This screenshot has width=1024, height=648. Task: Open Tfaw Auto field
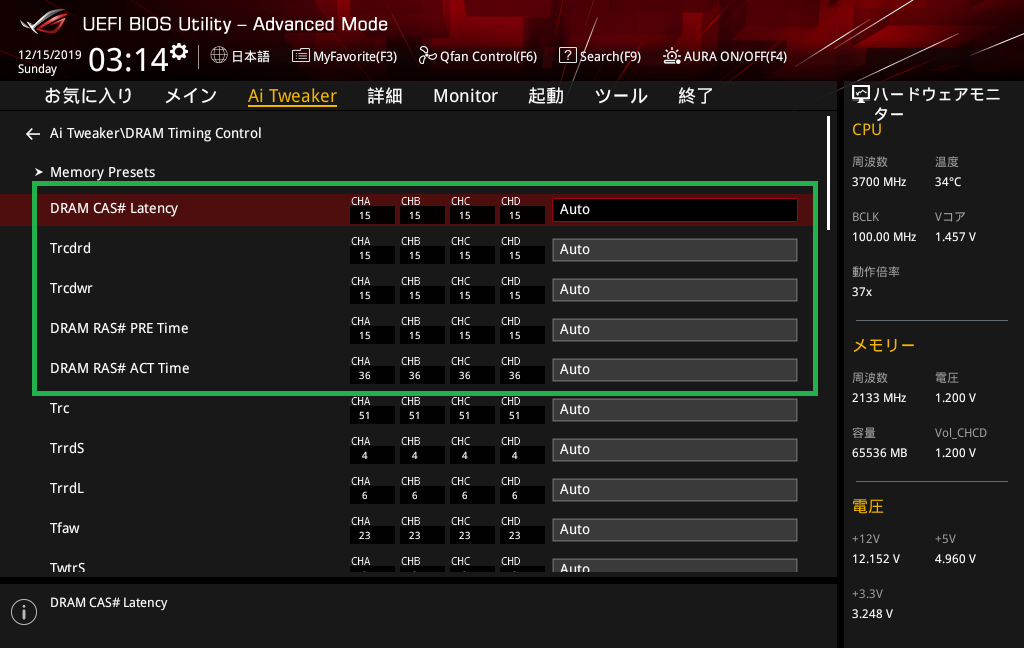click(x=675, y=530)
